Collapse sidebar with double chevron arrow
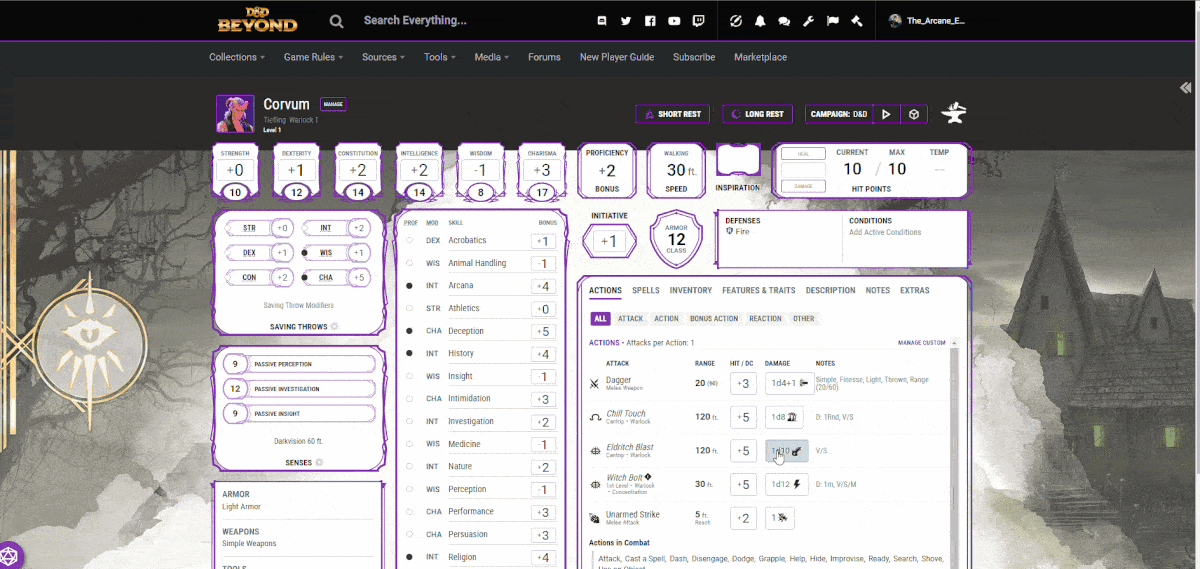This screenshot has height=569, width=1200. [1186, 88]
